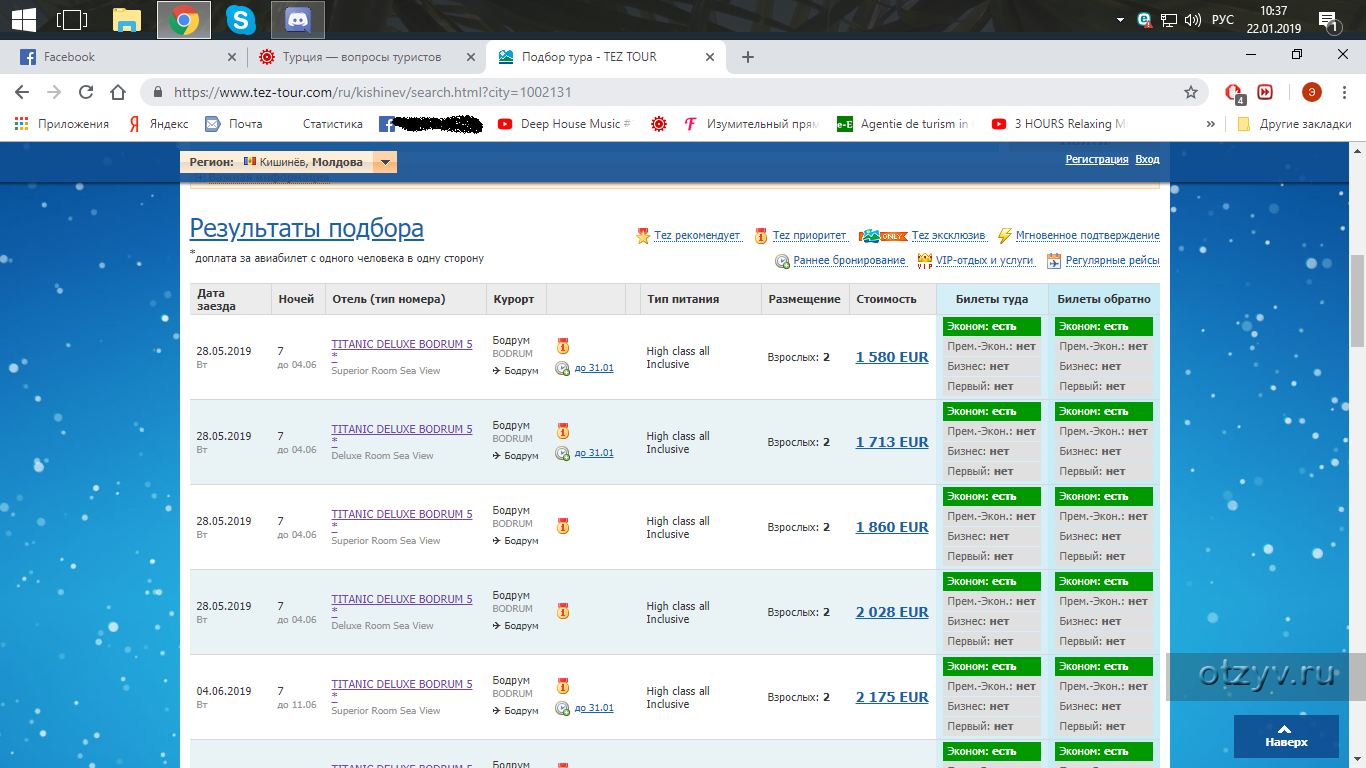The width and height of the screenshot is (1366, 768).
Task: Open Skype from the taskbar
Action: [240, 19]
